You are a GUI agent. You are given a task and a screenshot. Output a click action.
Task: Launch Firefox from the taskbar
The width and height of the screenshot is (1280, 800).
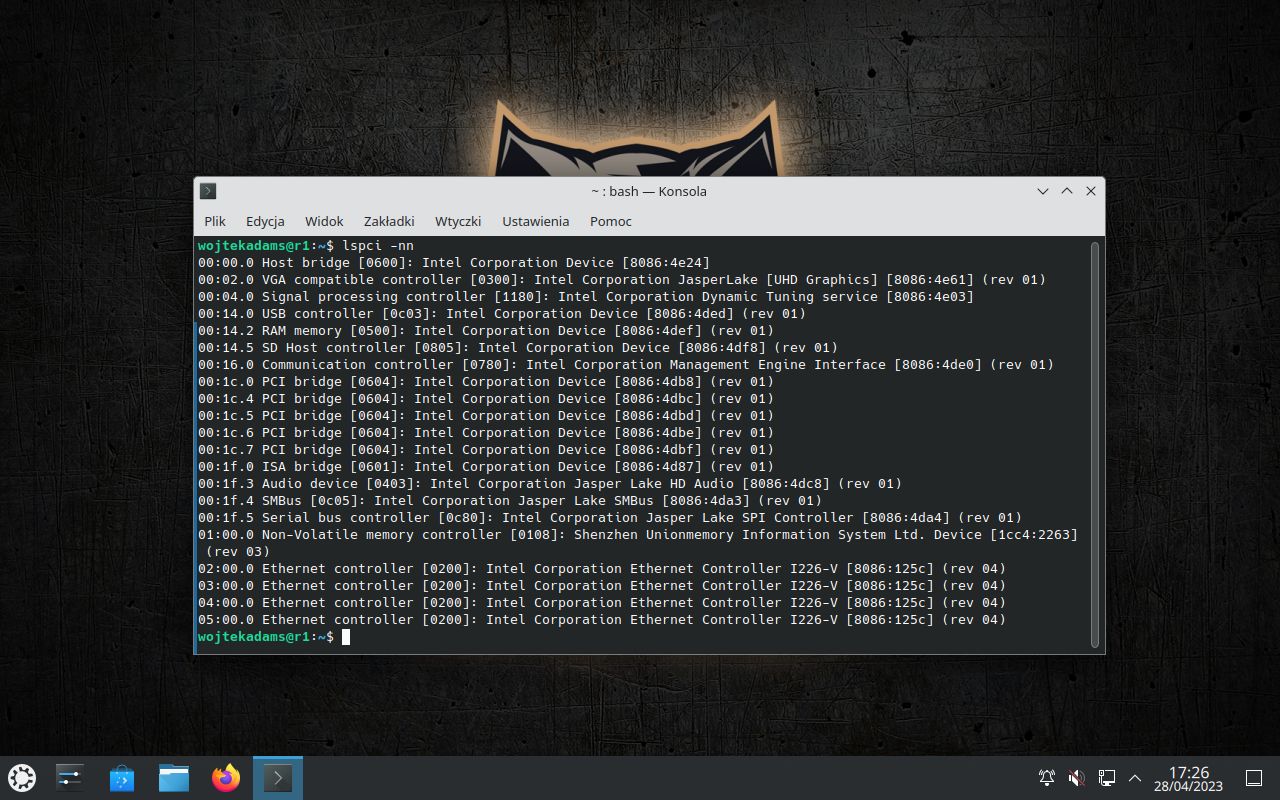tap(226, 777)
